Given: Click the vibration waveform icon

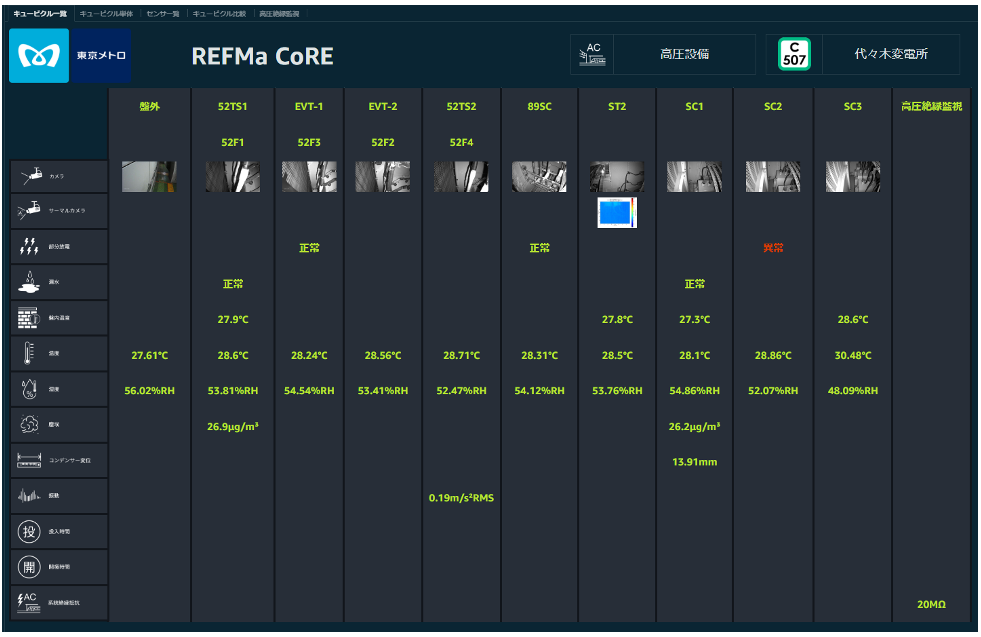Looking at the screenshot, I should pos(29,496).
